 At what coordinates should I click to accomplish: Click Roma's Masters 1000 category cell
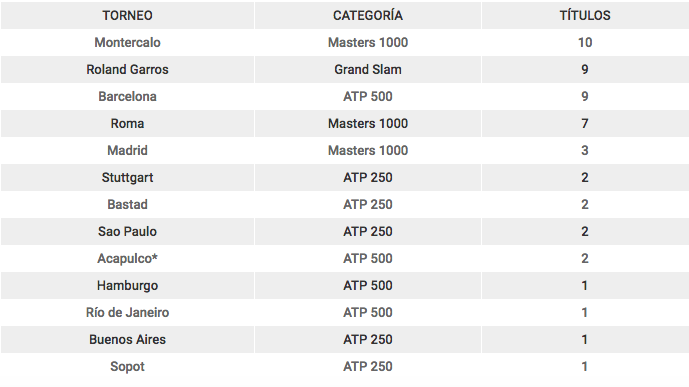368,123
